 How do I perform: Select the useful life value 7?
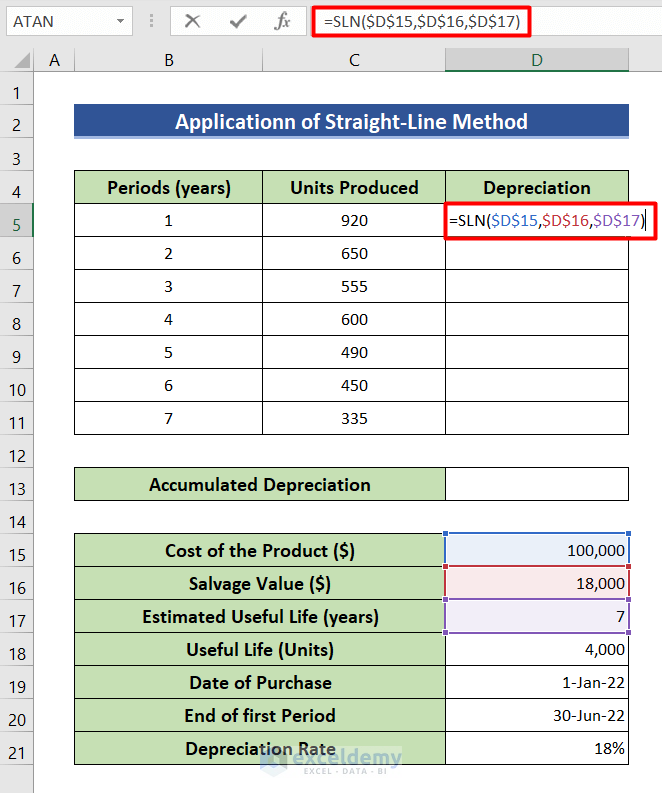click(537, 616)
